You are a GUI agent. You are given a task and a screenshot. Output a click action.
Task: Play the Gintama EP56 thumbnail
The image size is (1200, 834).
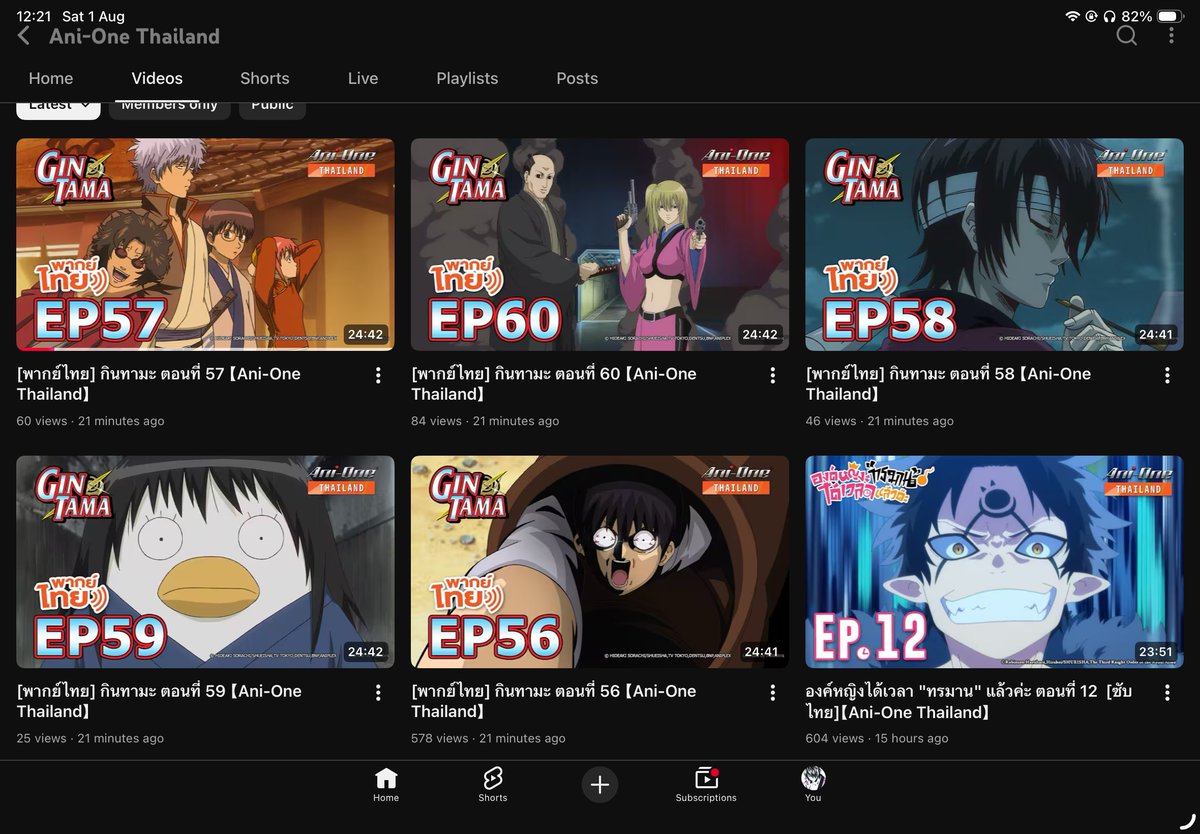click(x=600, y=562)
